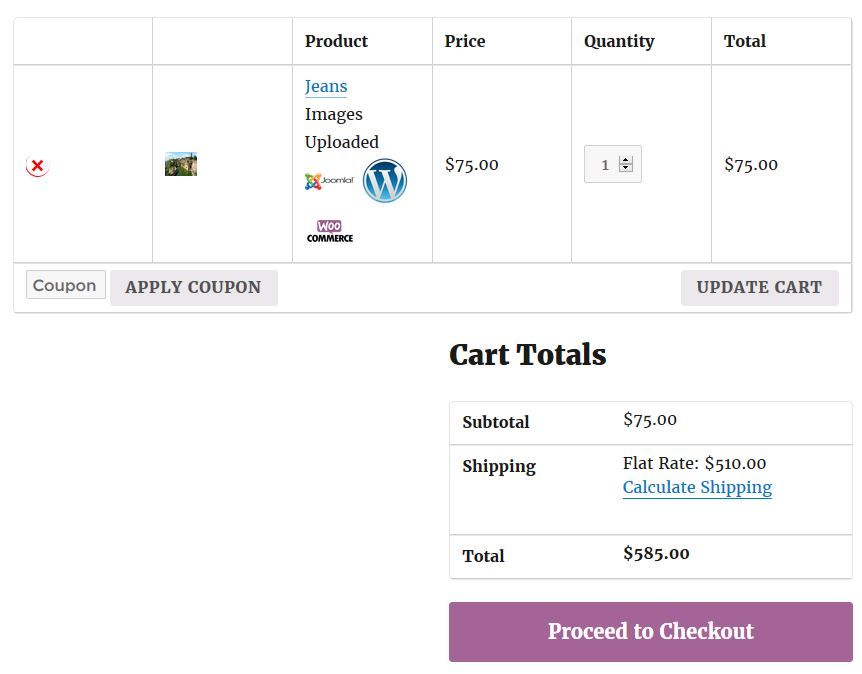Click the WooCommerce uploaded image logo

330,231
